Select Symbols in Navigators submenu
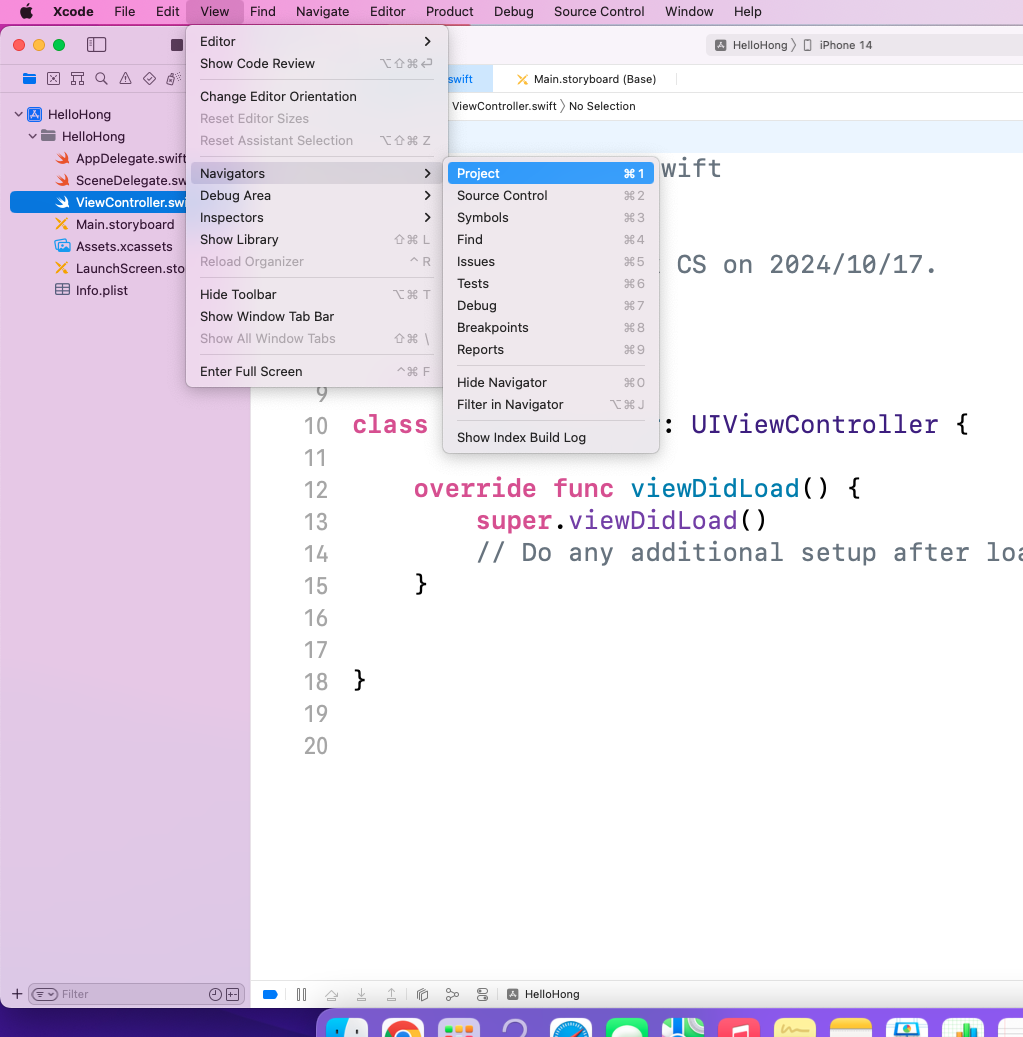 click(x=550, y=218)
